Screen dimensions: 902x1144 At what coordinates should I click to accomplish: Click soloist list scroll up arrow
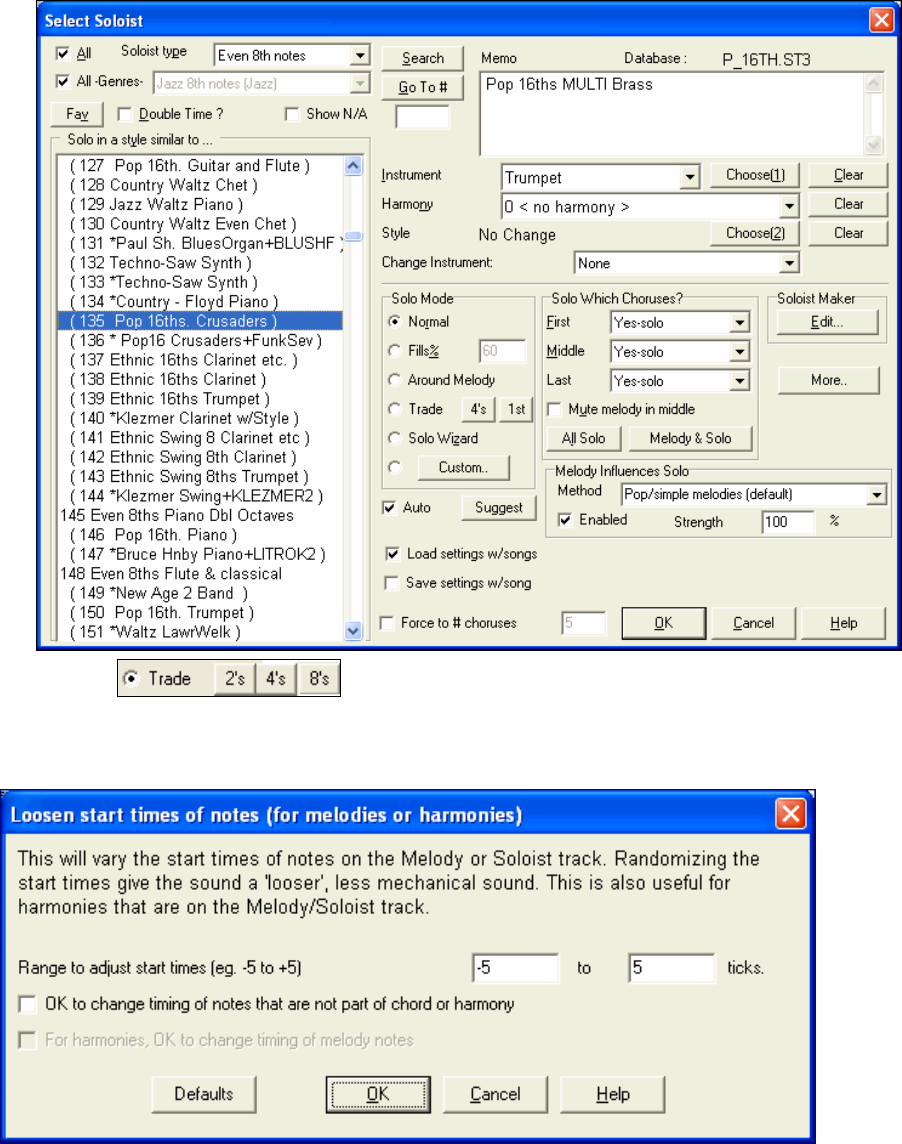coord(352,166)
